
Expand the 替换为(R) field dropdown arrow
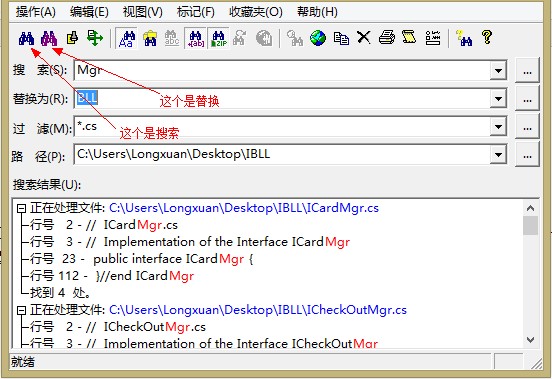498,99
